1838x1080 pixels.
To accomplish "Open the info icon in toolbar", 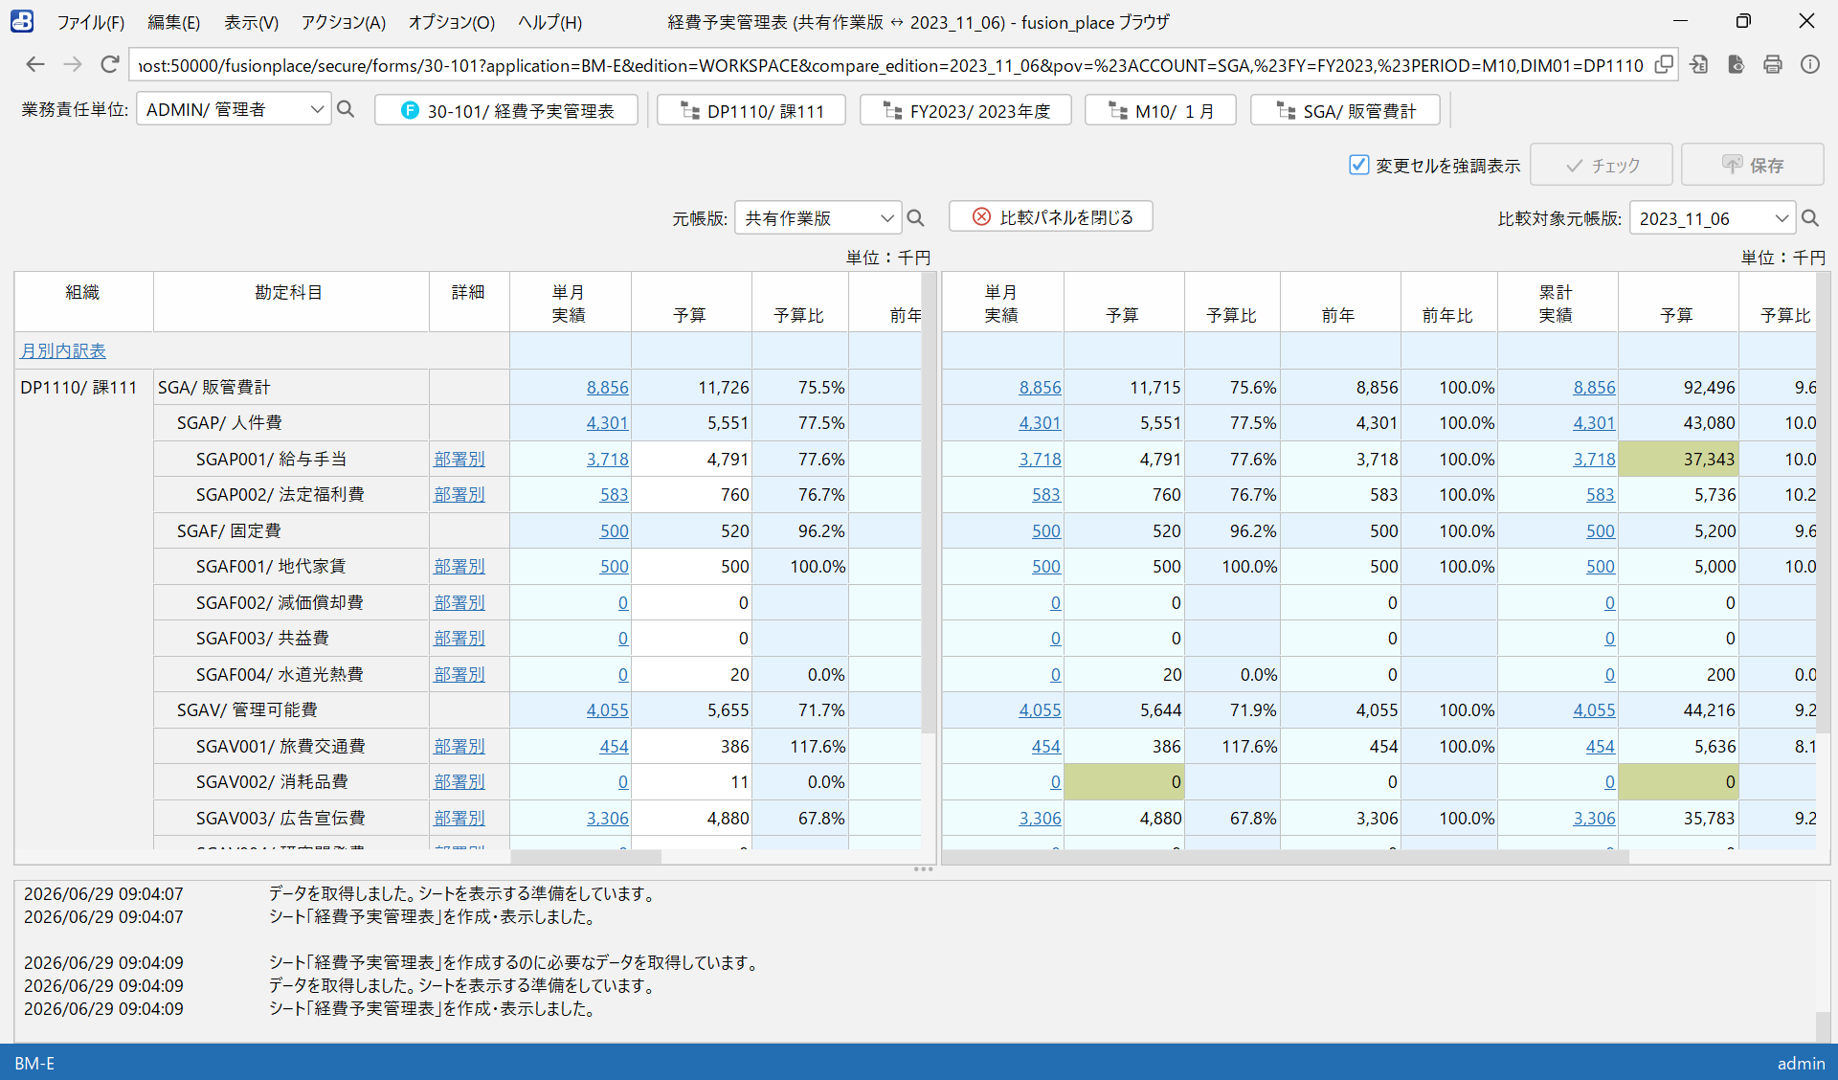I will [1810, 65].
